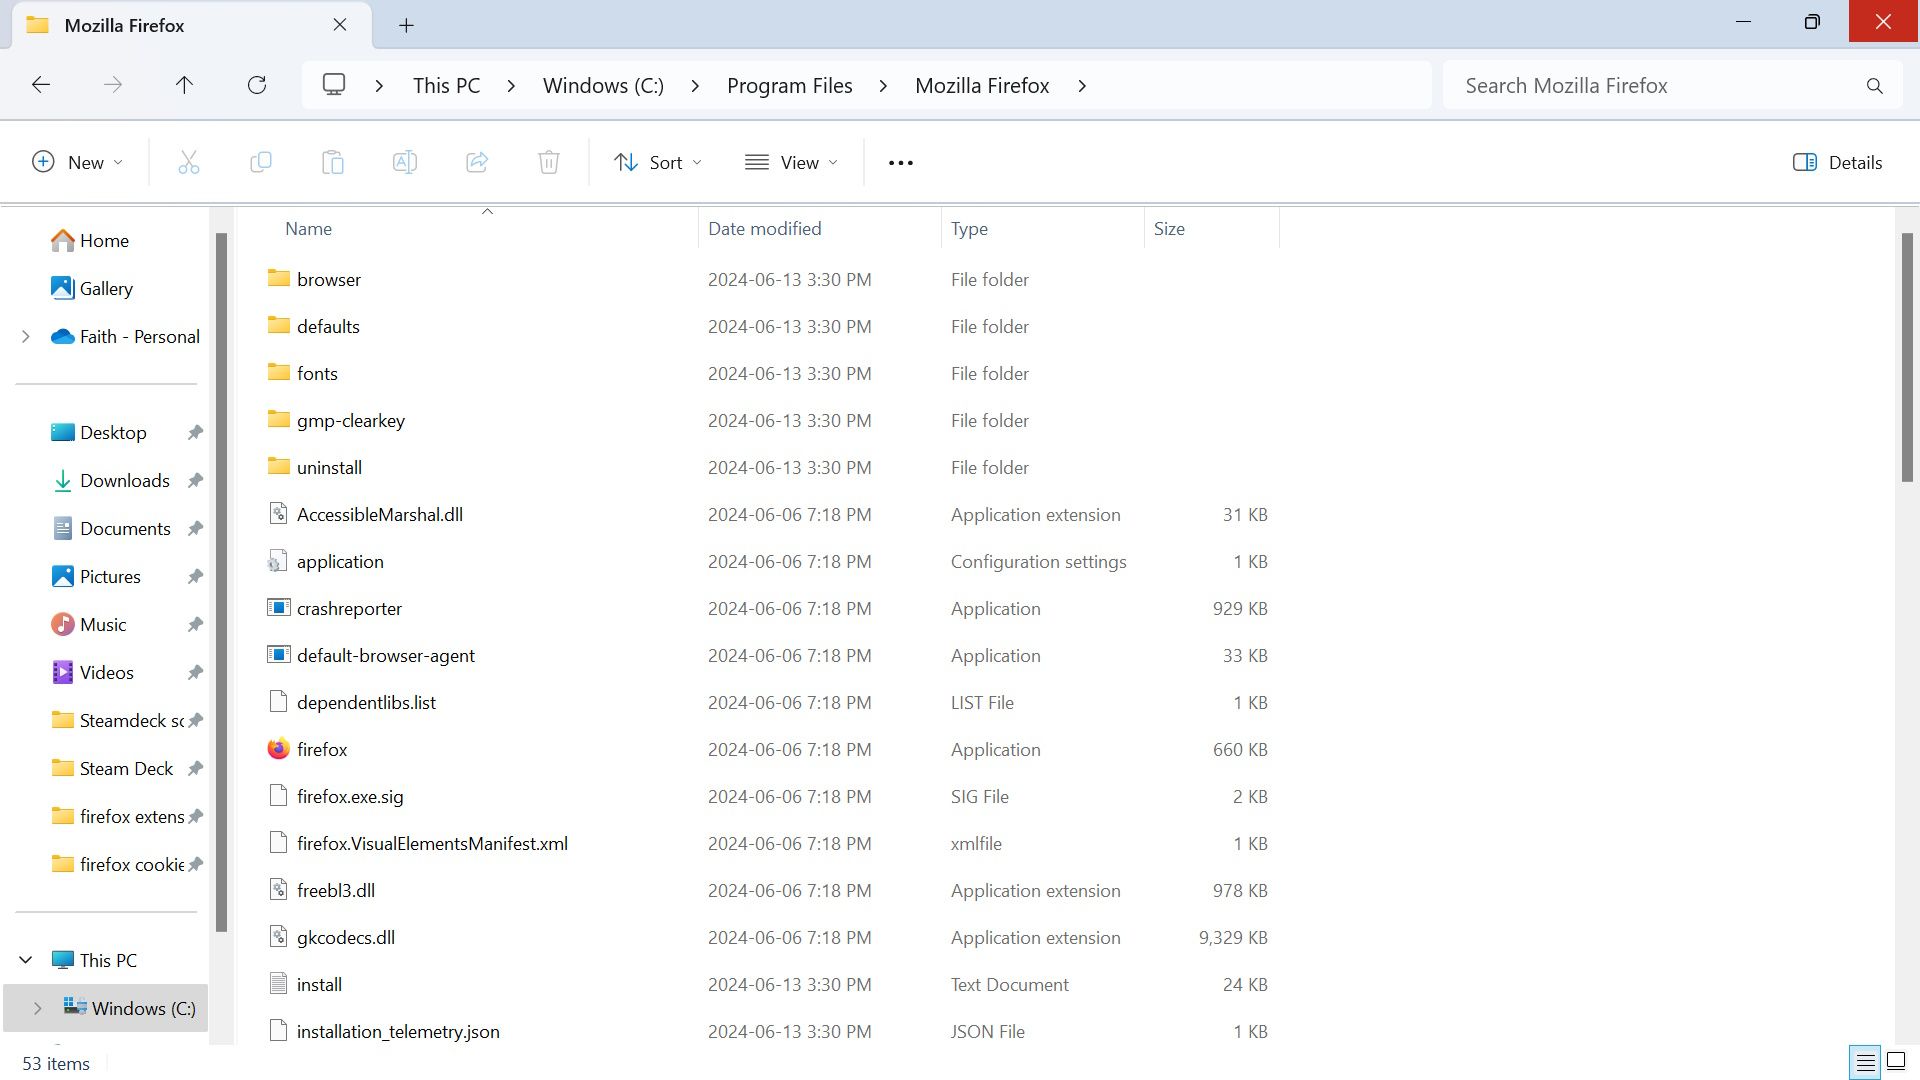Open the default-browser-agent application
1920x1080 pixels.
pos(386,655)
